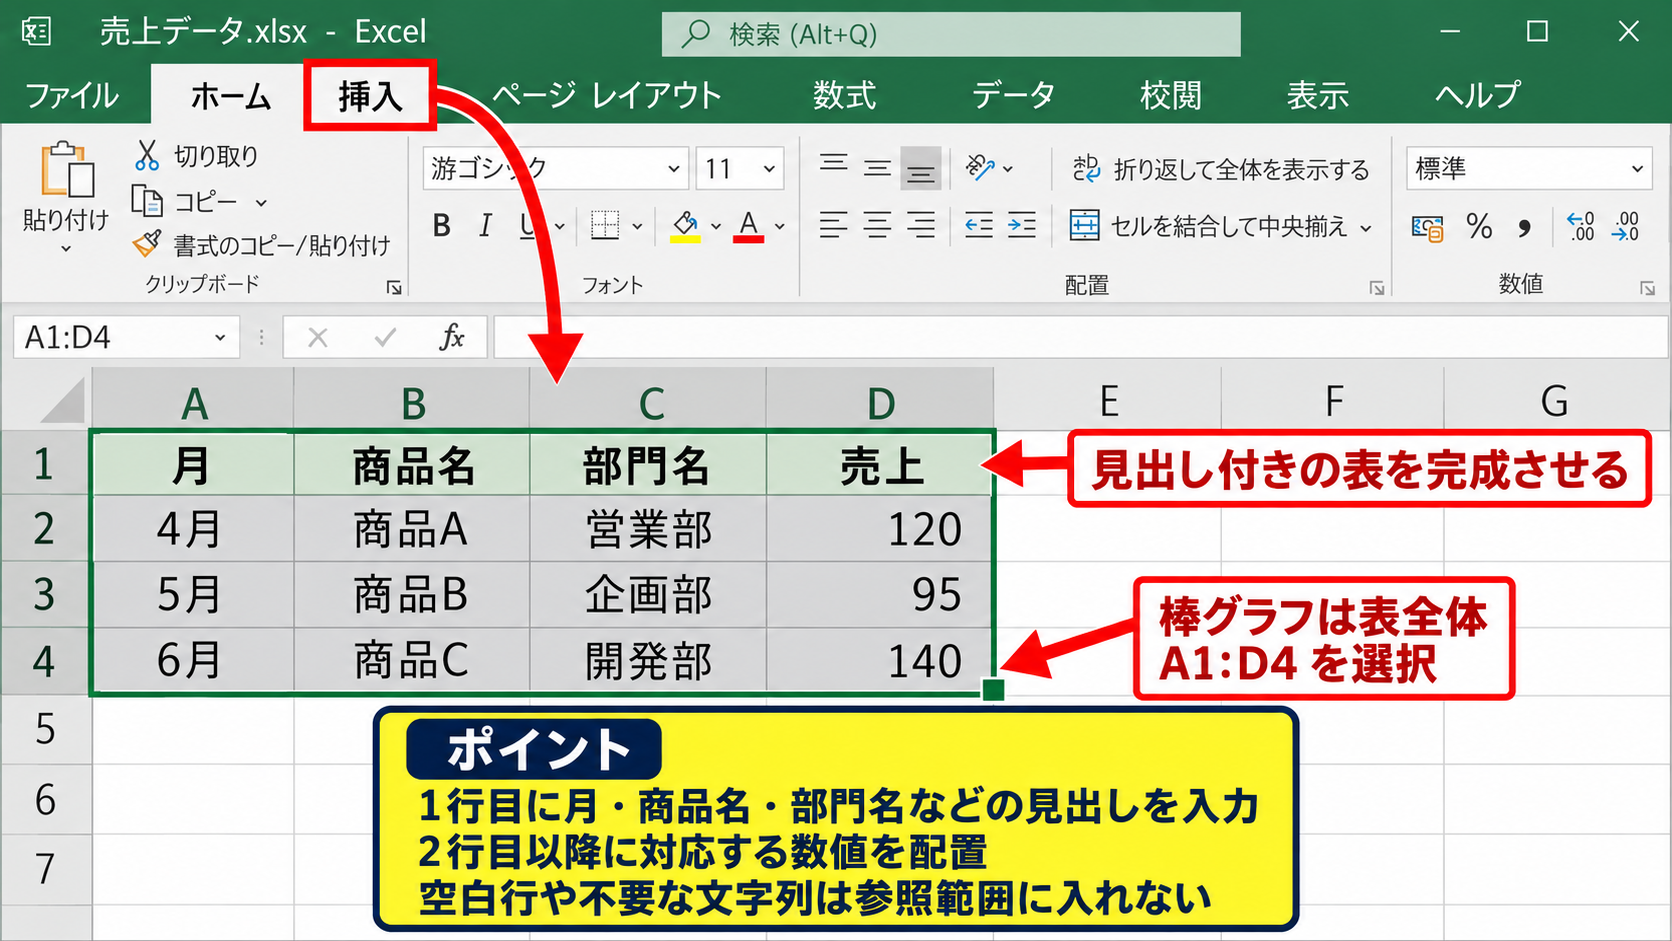Decrease decimal places
The image size is (1672, 941).
(1626, 226)
